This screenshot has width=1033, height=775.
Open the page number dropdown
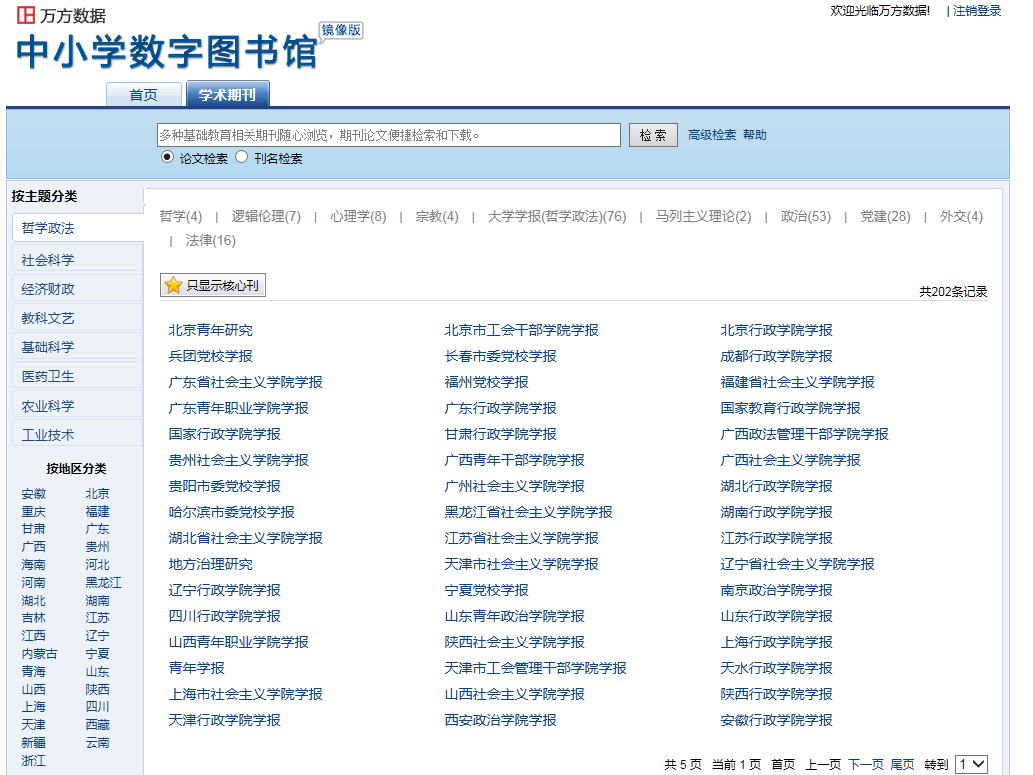click(x=971, y=764)
